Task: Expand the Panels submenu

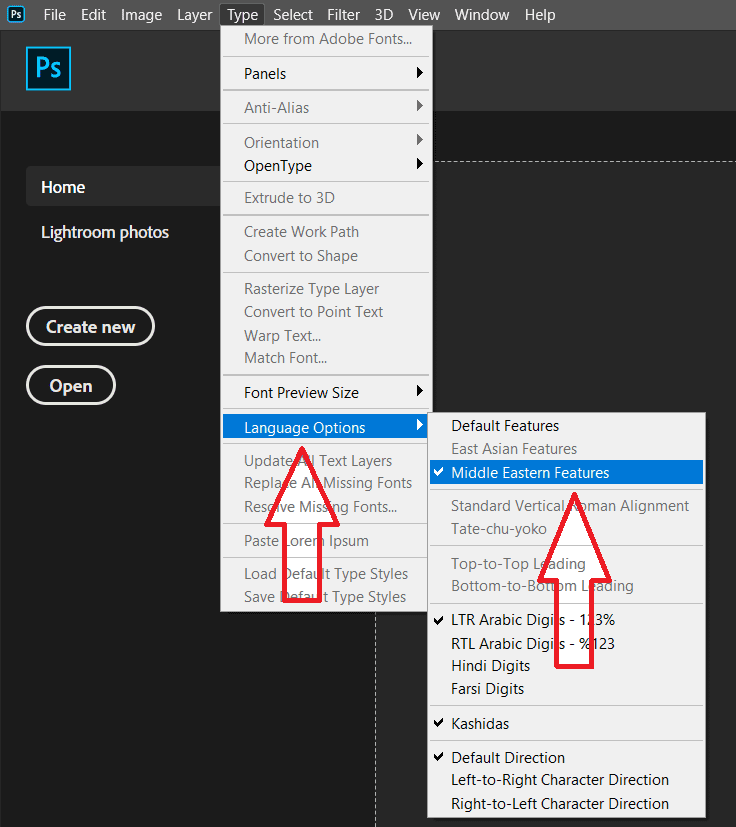Action: pos(326,74)
